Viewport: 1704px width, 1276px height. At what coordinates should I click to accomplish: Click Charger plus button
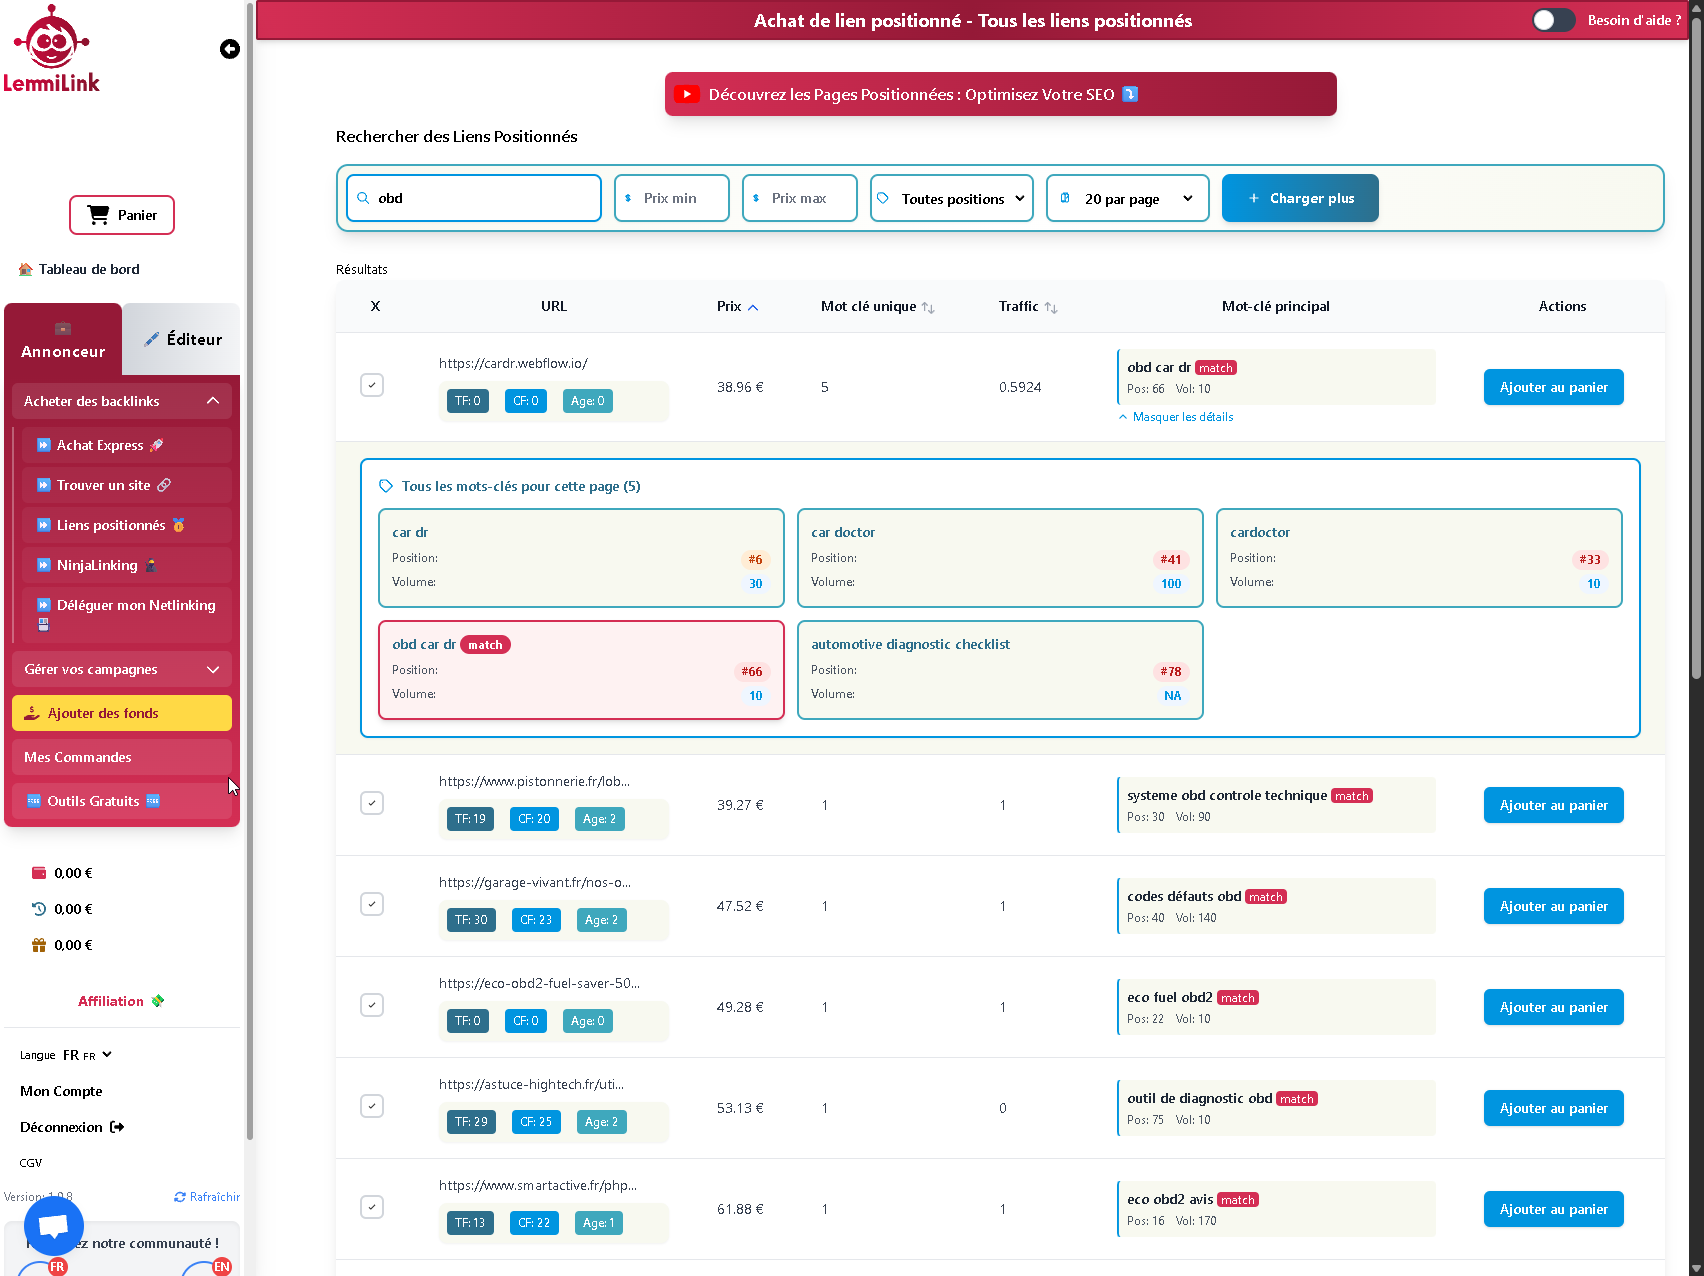pyautogui.click(x=1299, y=198)
